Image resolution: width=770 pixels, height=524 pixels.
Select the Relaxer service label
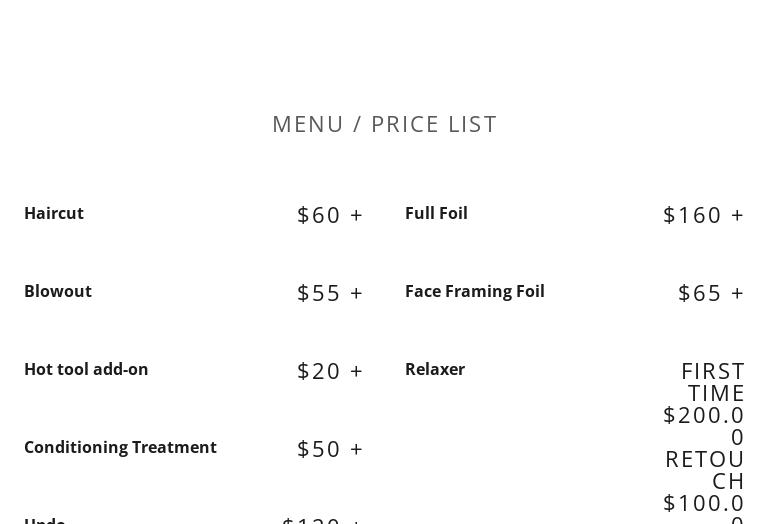[x=435, y=369]
